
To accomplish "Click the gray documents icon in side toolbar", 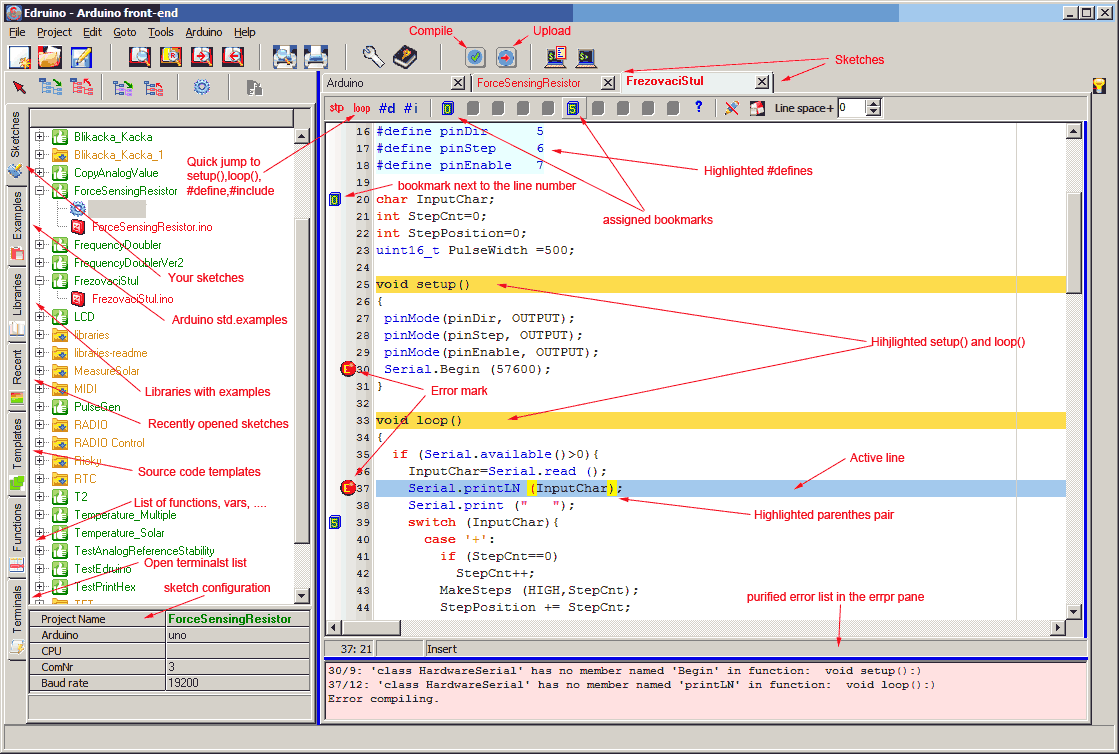I will pyautogui.click(x=254, y=88).
